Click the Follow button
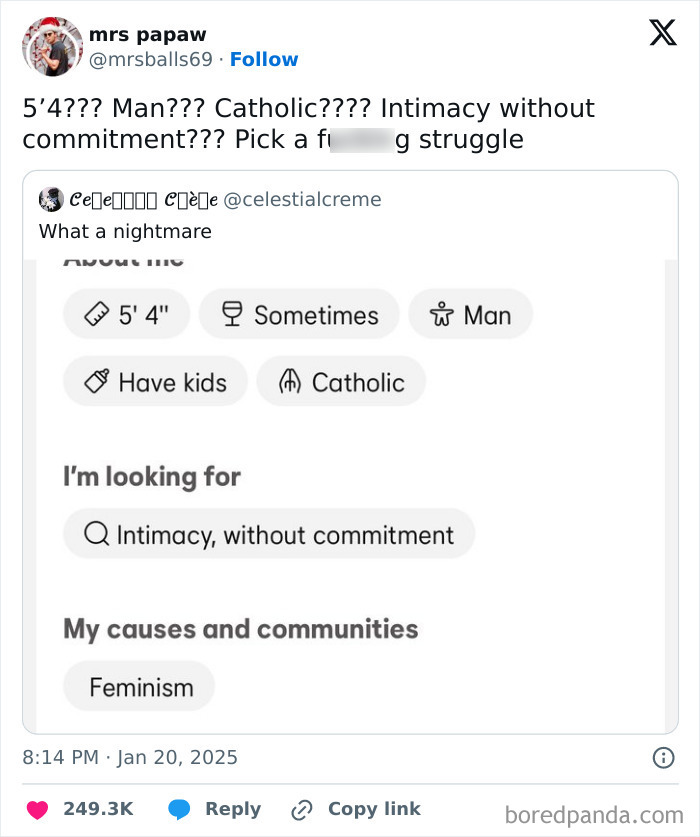This screenshot has height=837, width=700. [264, 60]
